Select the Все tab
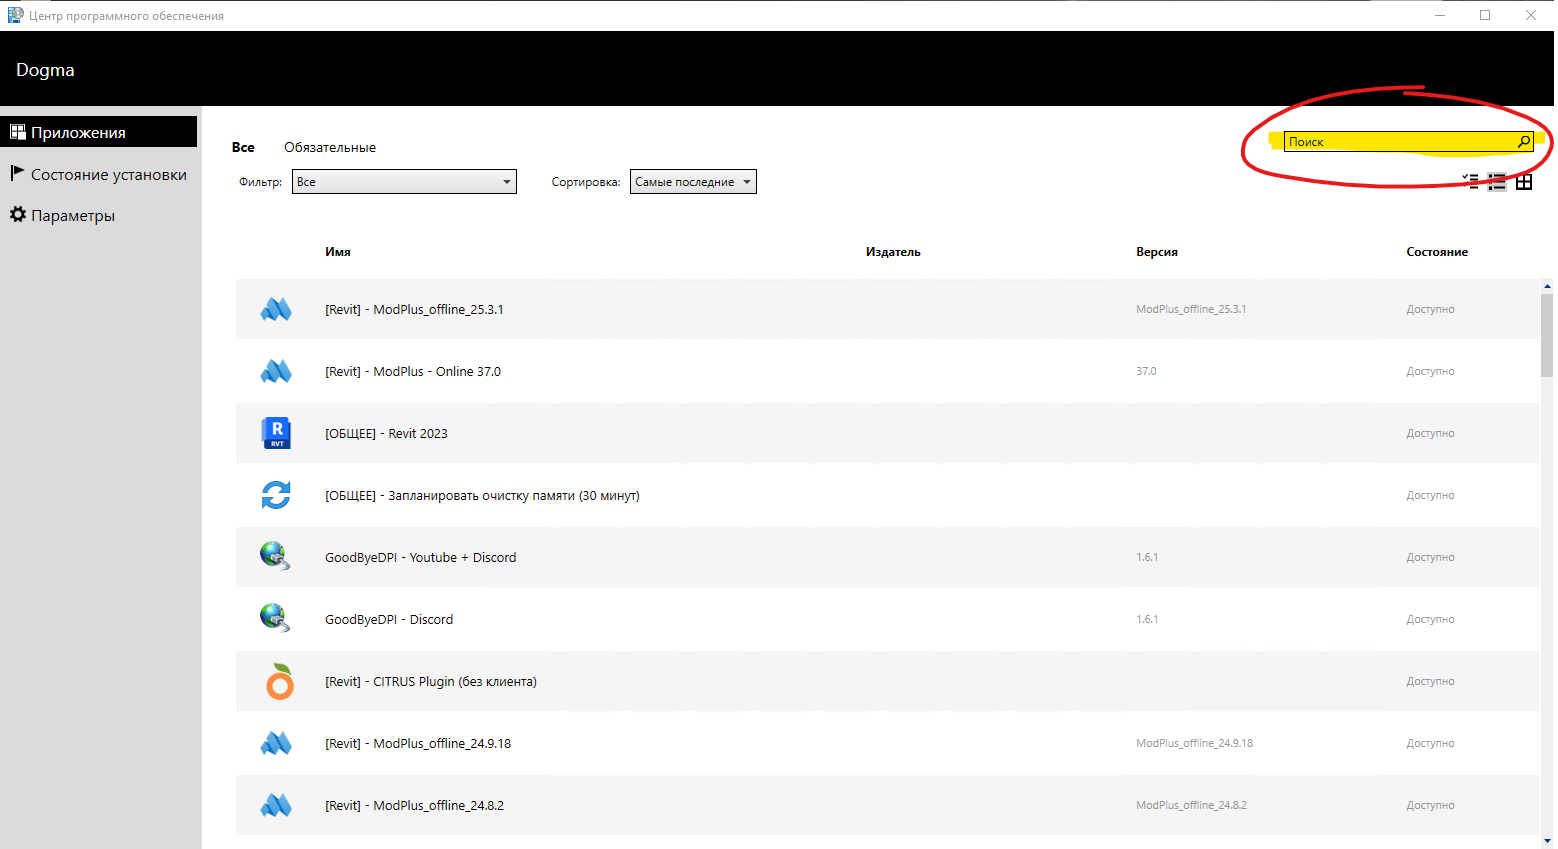1558x849 pixels. pyautogui.click(x=243, y=148)
